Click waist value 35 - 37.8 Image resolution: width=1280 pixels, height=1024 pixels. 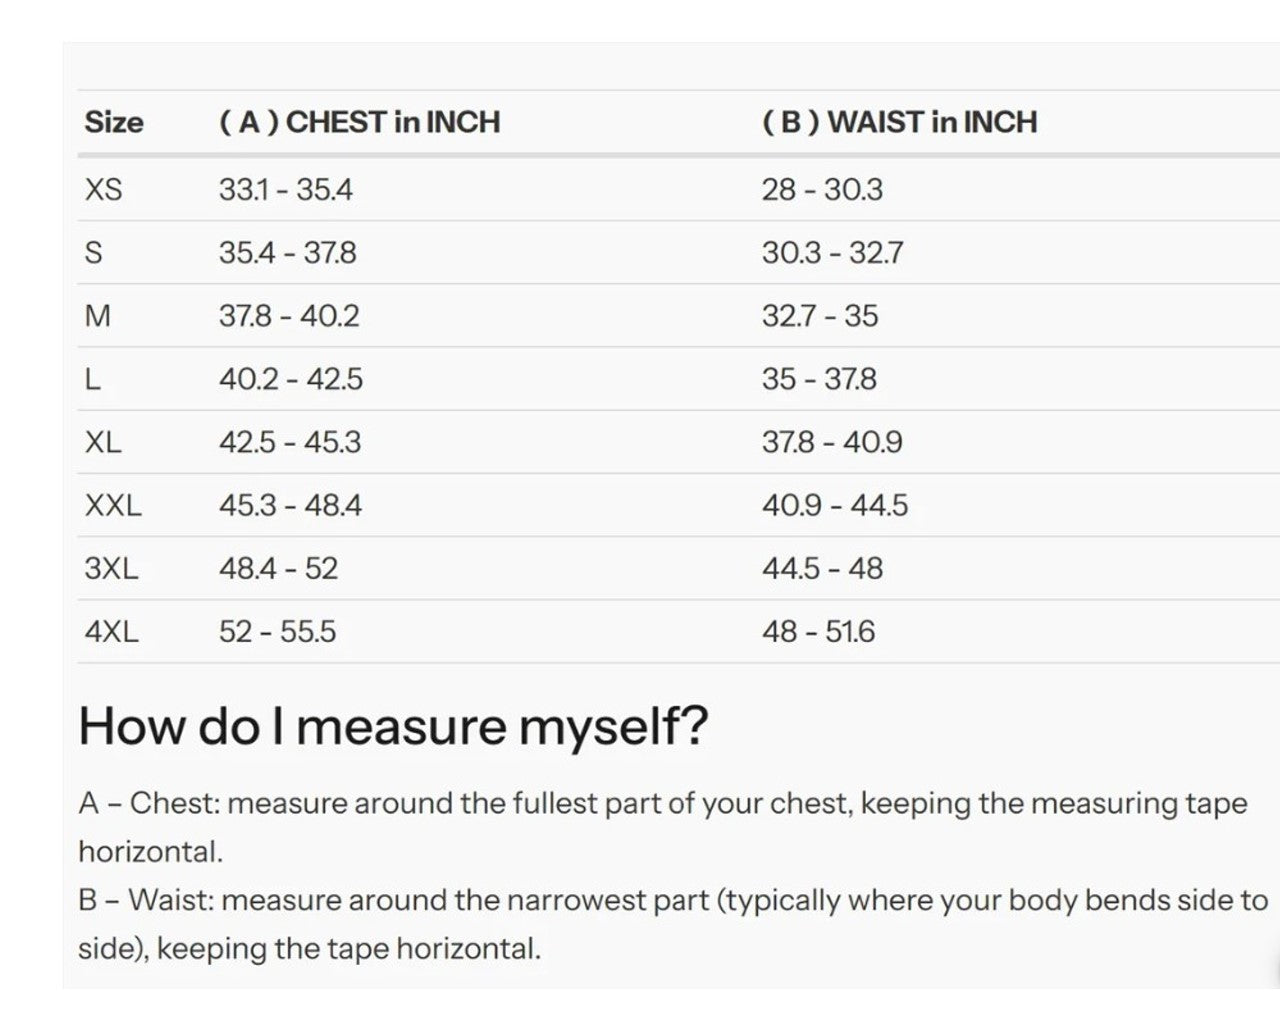click(x=819, y=379)
